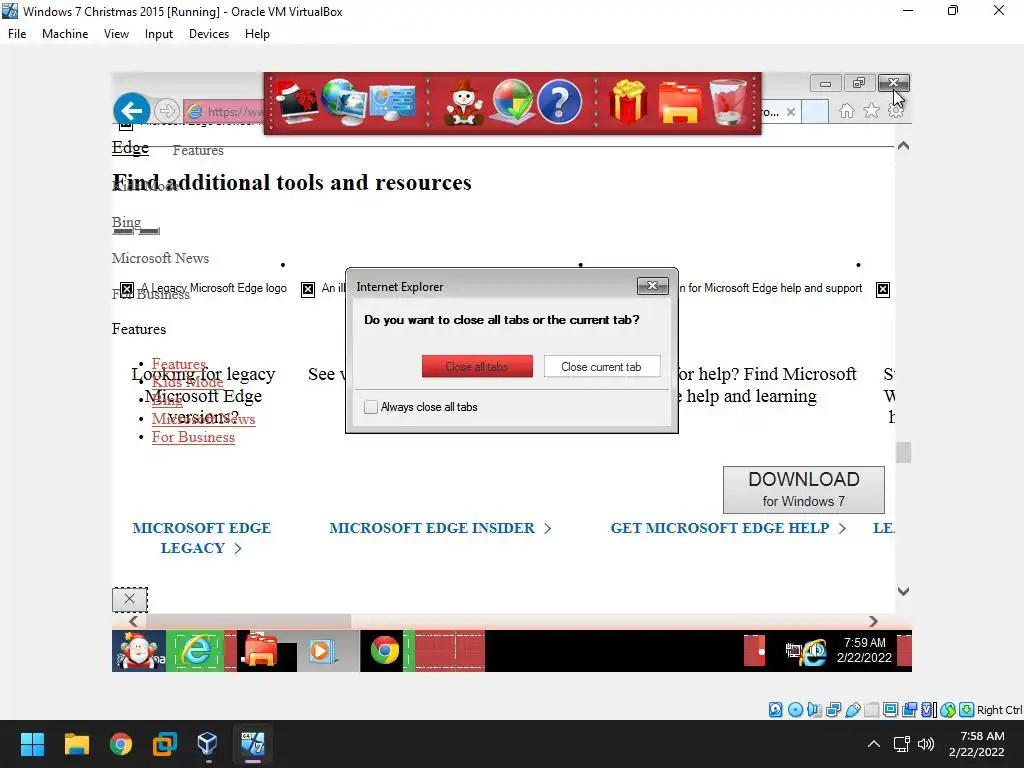Click horizontal scroll left arrow

click(x=133, y=621)
